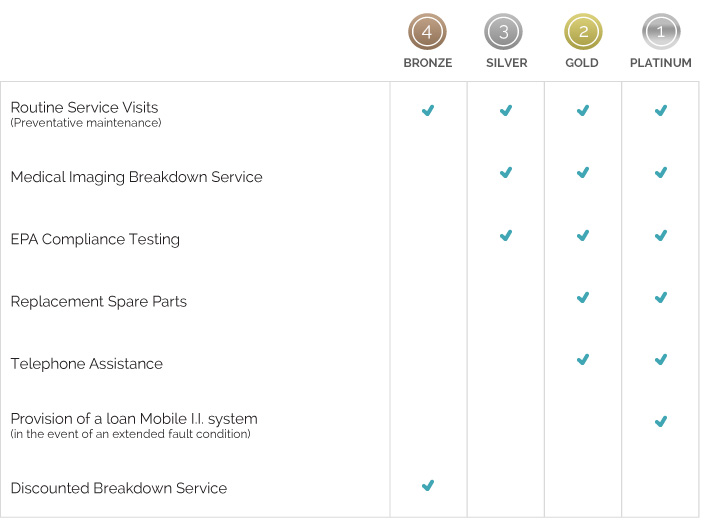This screenshot has height=521, width=704.
Task: Click Bronze checkmark for Routine Service Visits
Action: [428, 110]
